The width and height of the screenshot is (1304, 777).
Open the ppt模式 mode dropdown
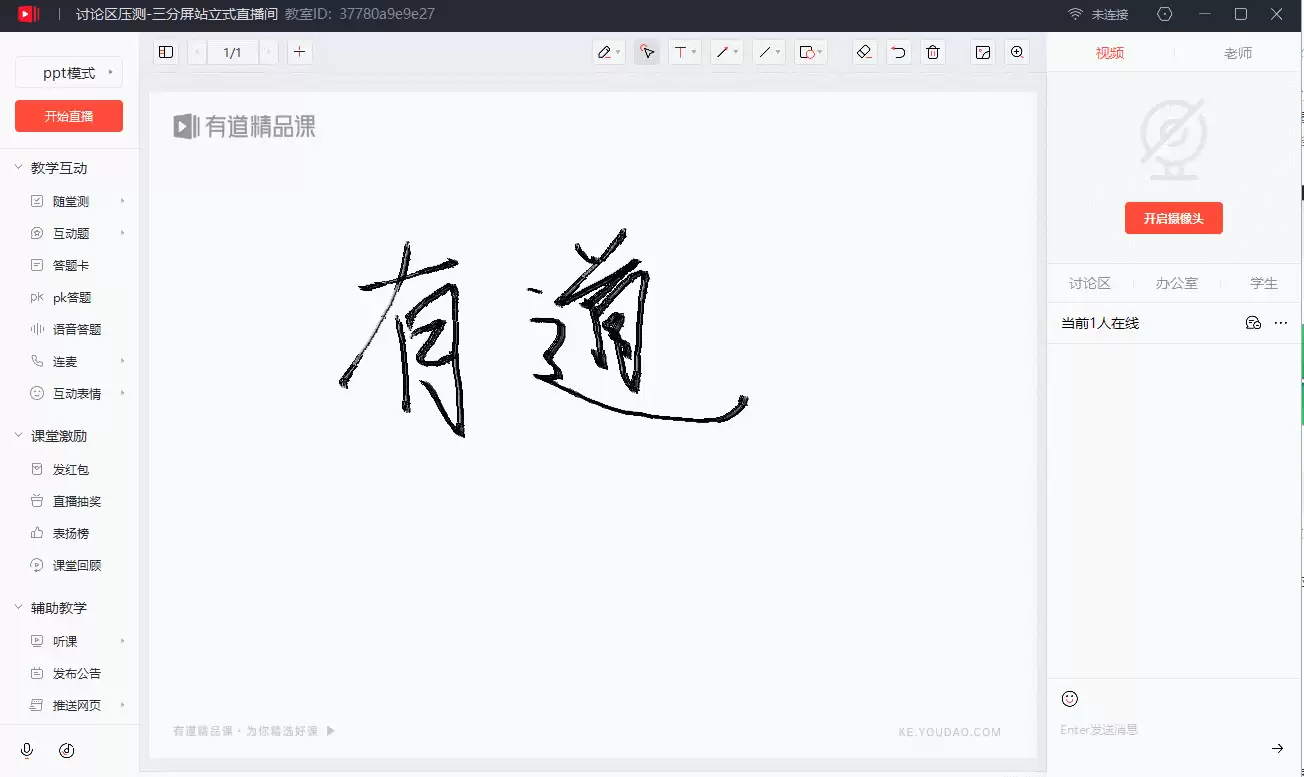(69, 73)
